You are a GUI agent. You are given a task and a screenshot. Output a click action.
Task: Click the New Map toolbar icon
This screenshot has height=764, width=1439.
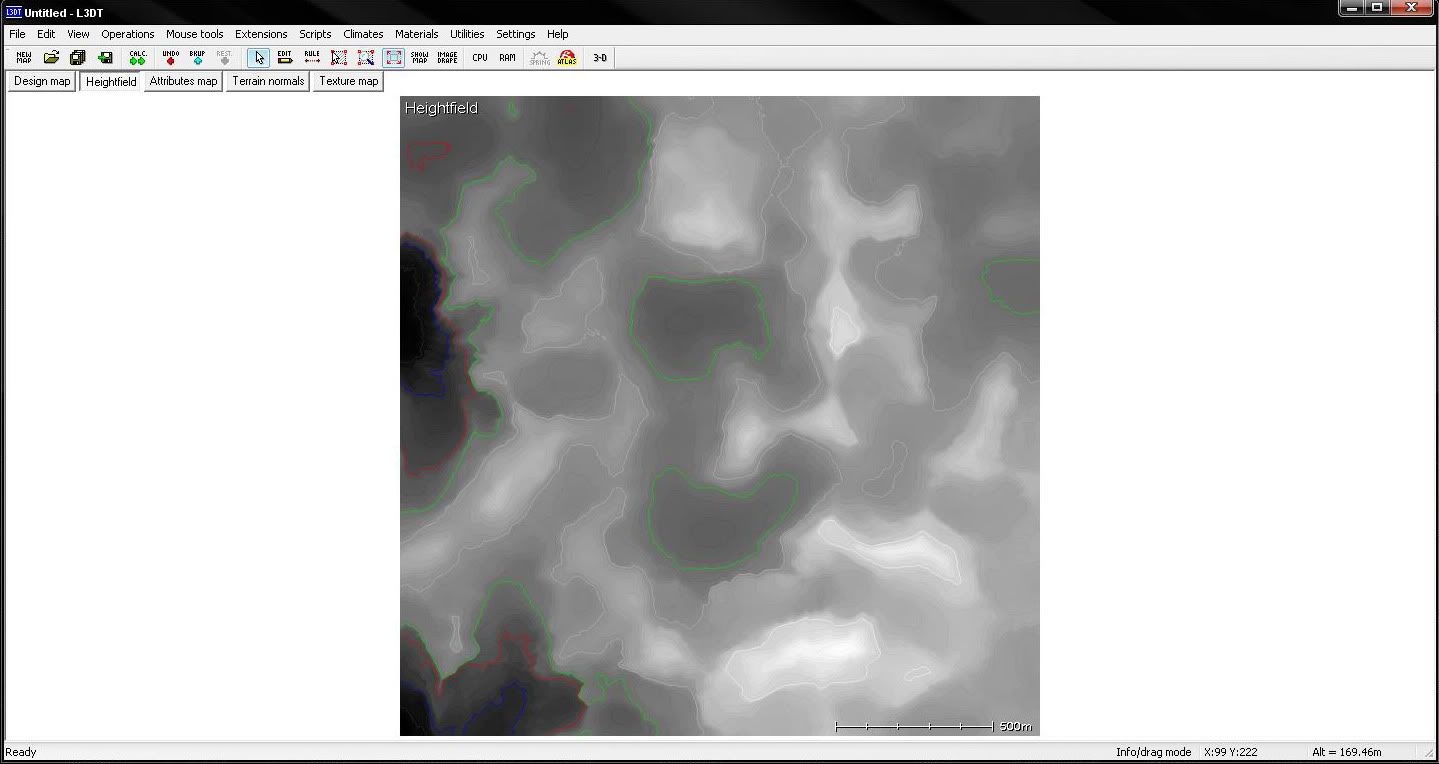(x=24, y=58)
